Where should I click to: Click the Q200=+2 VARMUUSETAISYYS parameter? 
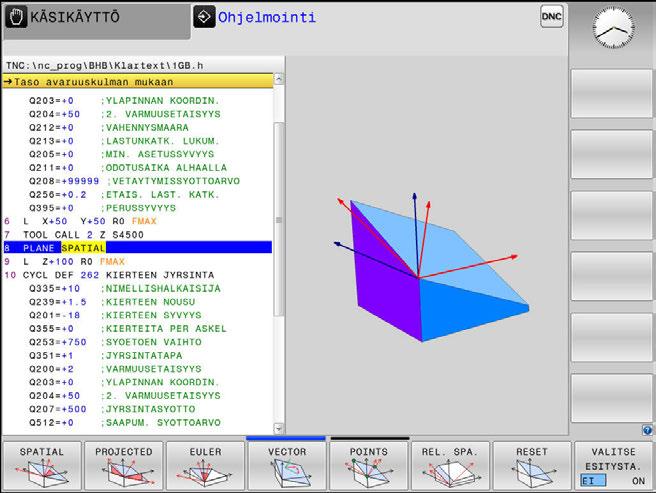[x=115, y=369]
